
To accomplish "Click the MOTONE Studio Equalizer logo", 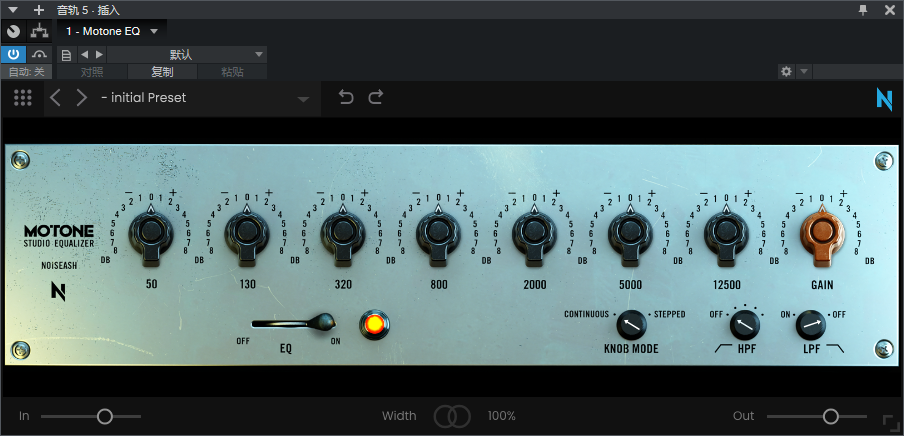I will 59,236.
